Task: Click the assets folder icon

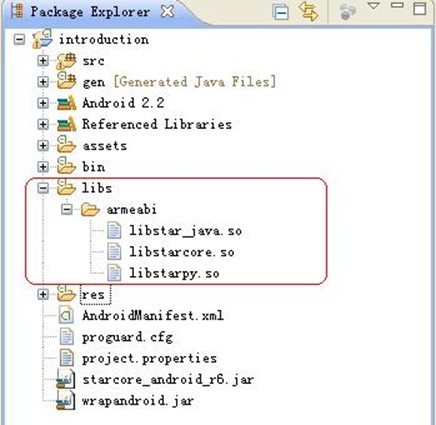Action: pyautogui.click(x=66, y=145)
